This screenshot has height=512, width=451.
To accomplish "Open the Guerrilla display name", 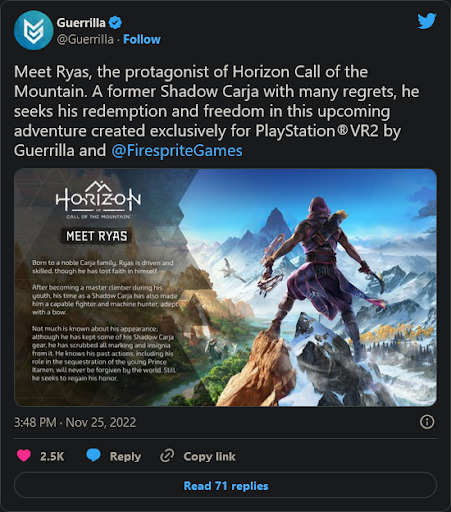I will 81,23.
